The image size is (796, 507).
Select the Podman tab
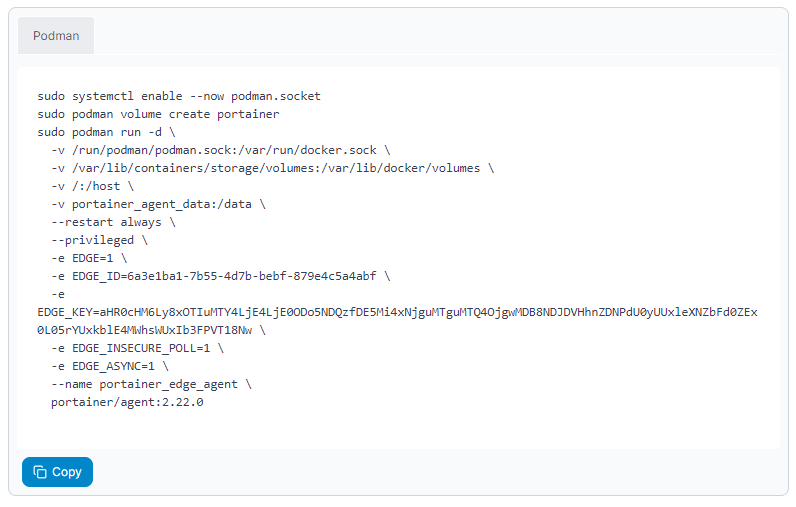point(56,36)
